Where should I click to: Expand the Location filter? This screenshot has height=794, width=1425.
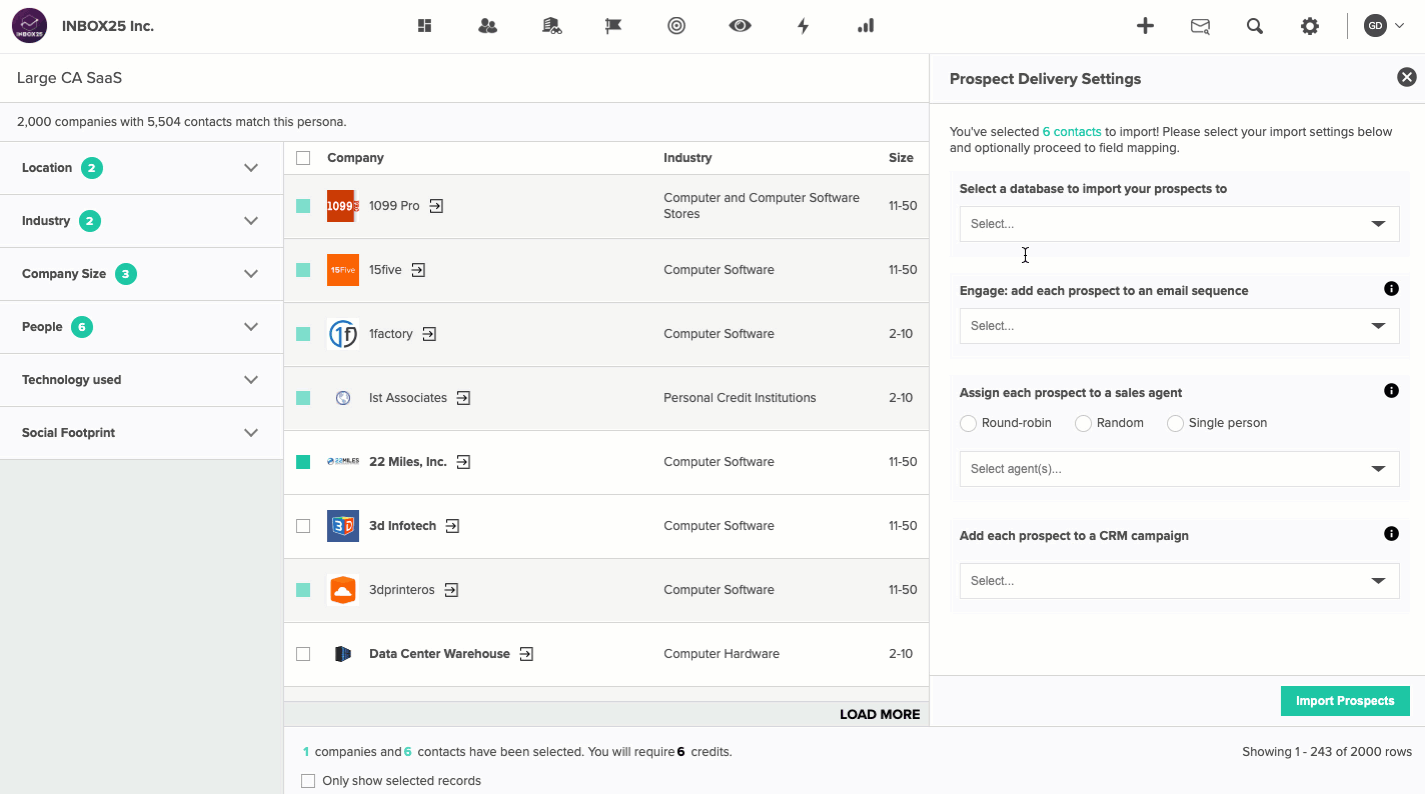[142, 168]
